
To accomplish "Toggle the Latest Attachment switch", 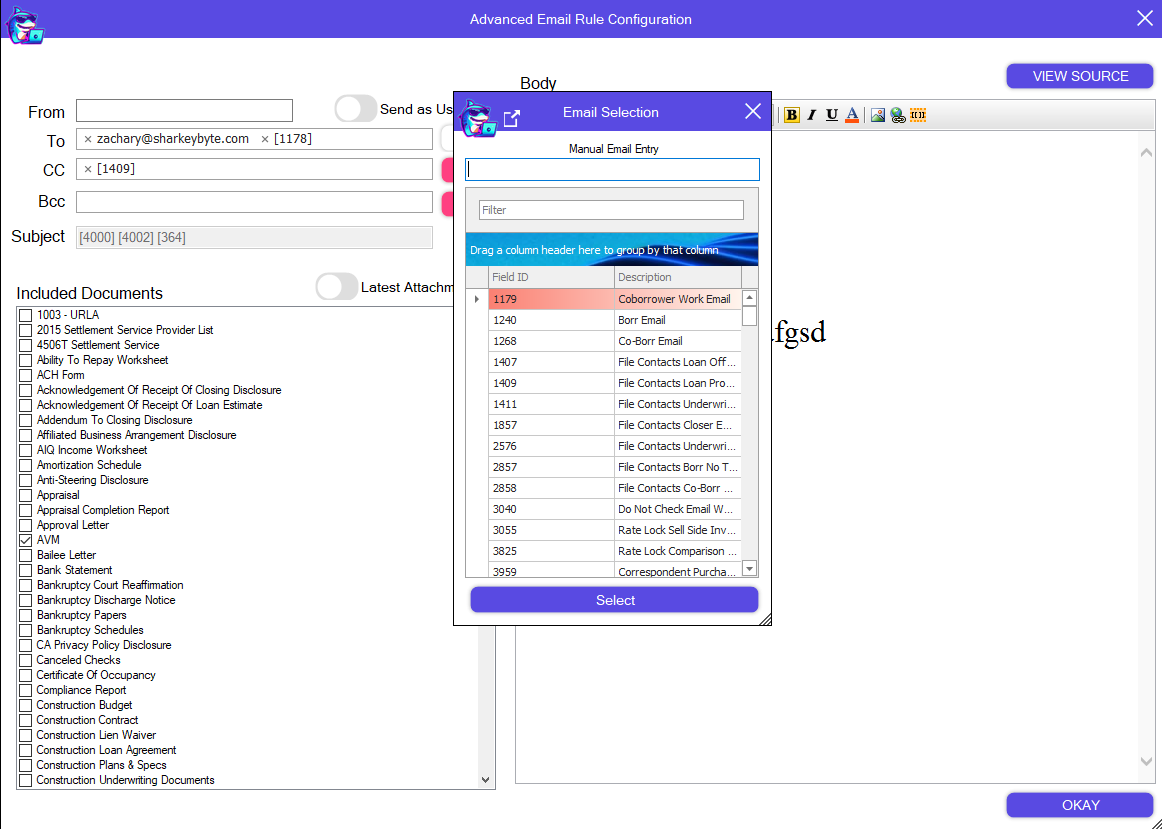I will click(x=336, y=287).
